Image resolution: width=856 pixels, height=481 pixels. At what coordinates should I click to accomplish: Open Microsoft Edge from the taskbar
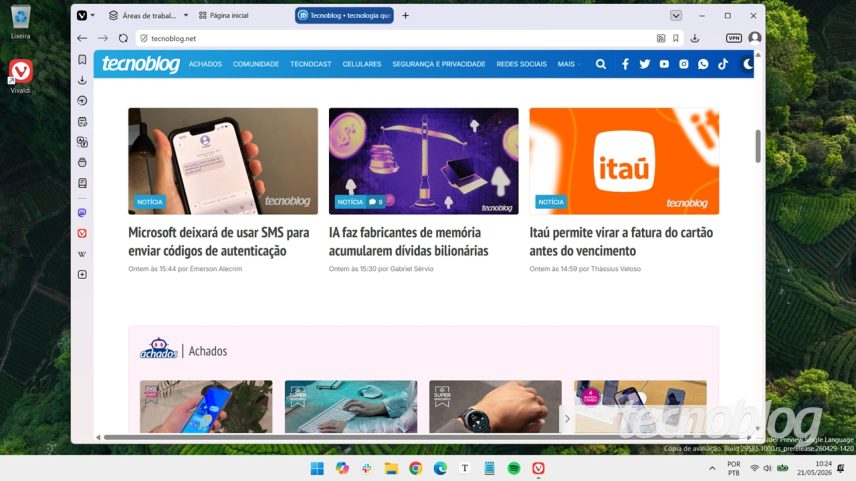[440, 468]
